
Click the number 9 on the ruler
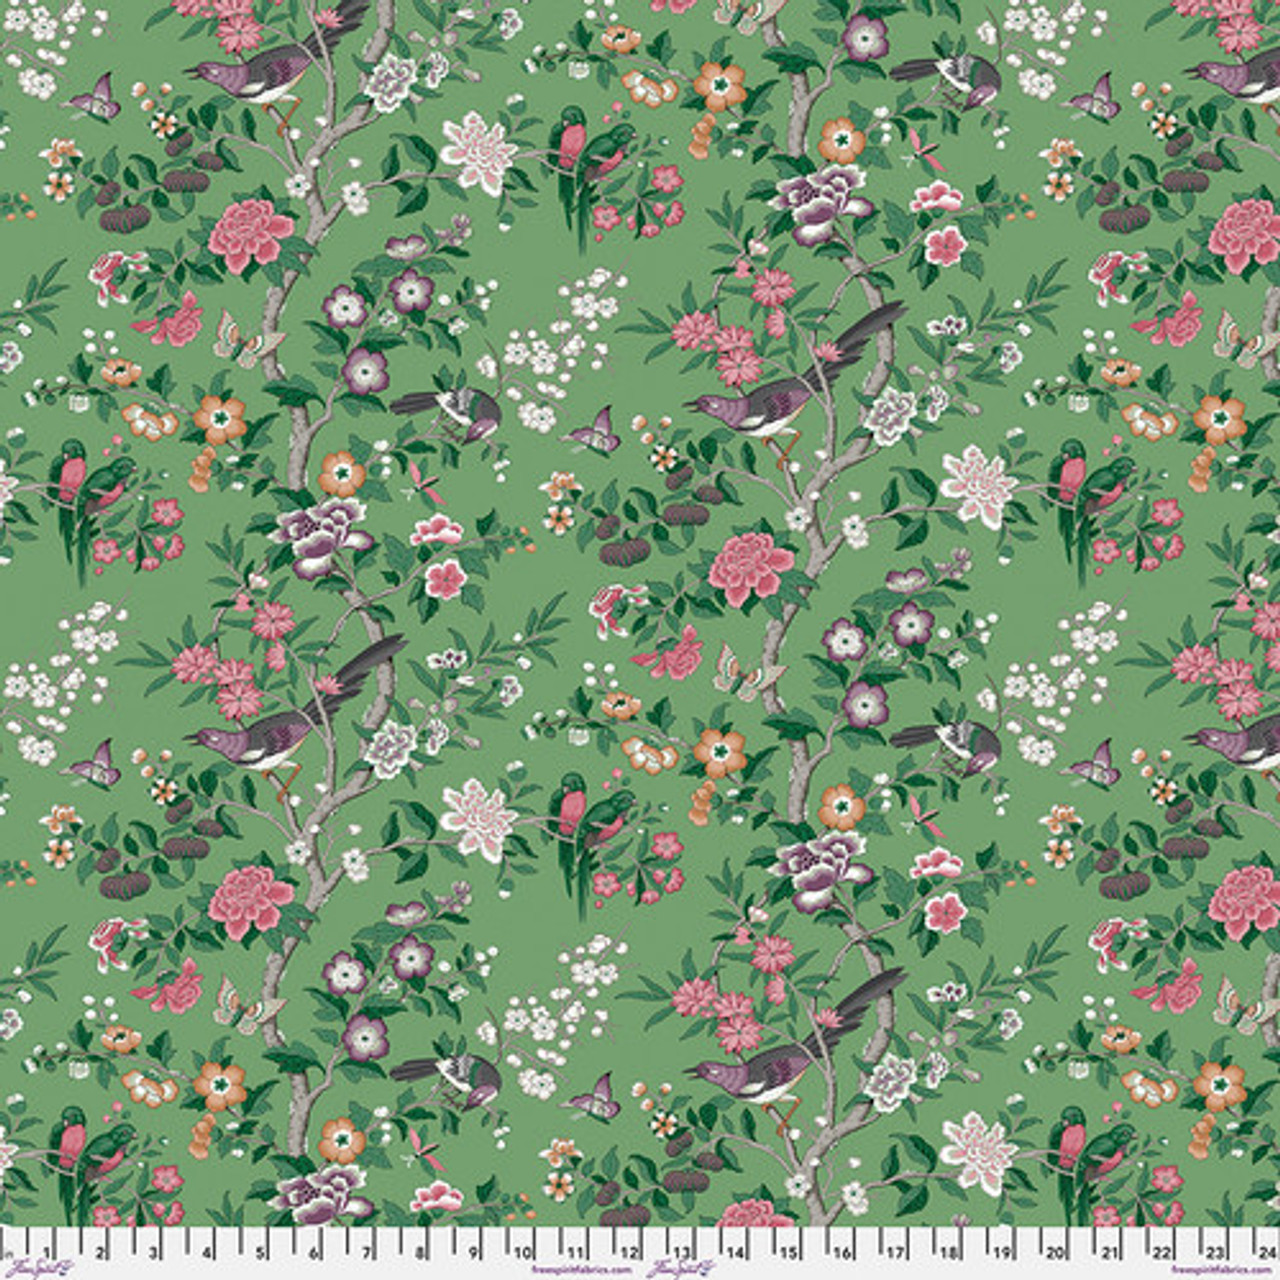pyautogui.click(x=471, y=1251)
